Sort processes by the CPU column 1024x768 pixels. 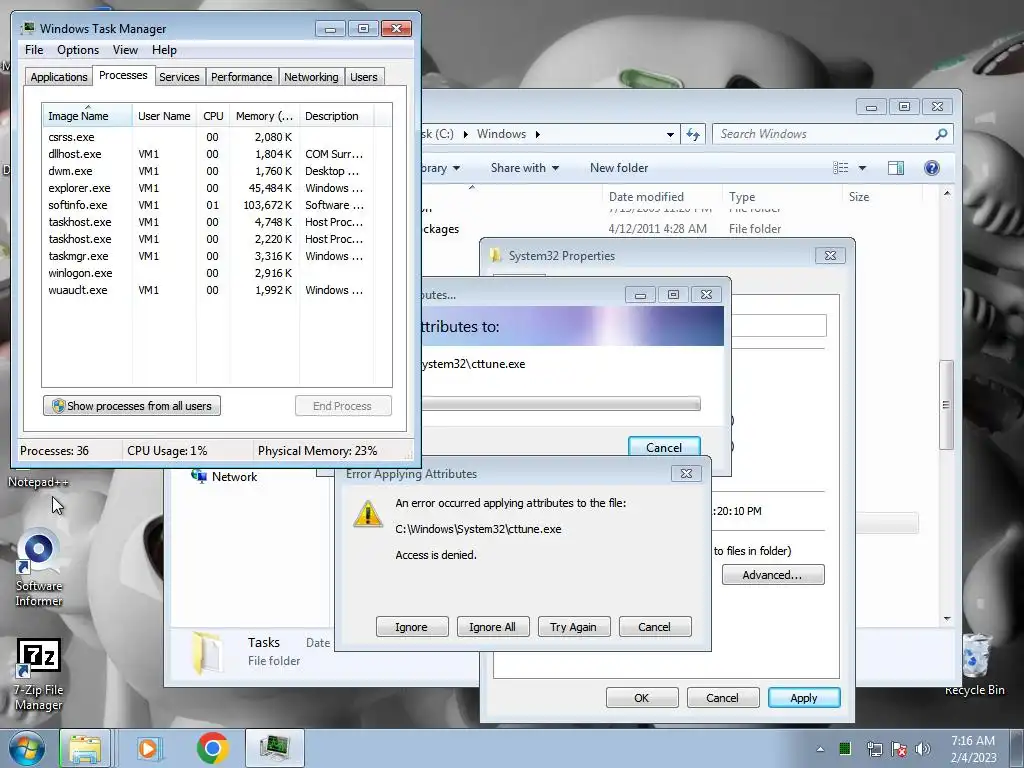(213, 116)
